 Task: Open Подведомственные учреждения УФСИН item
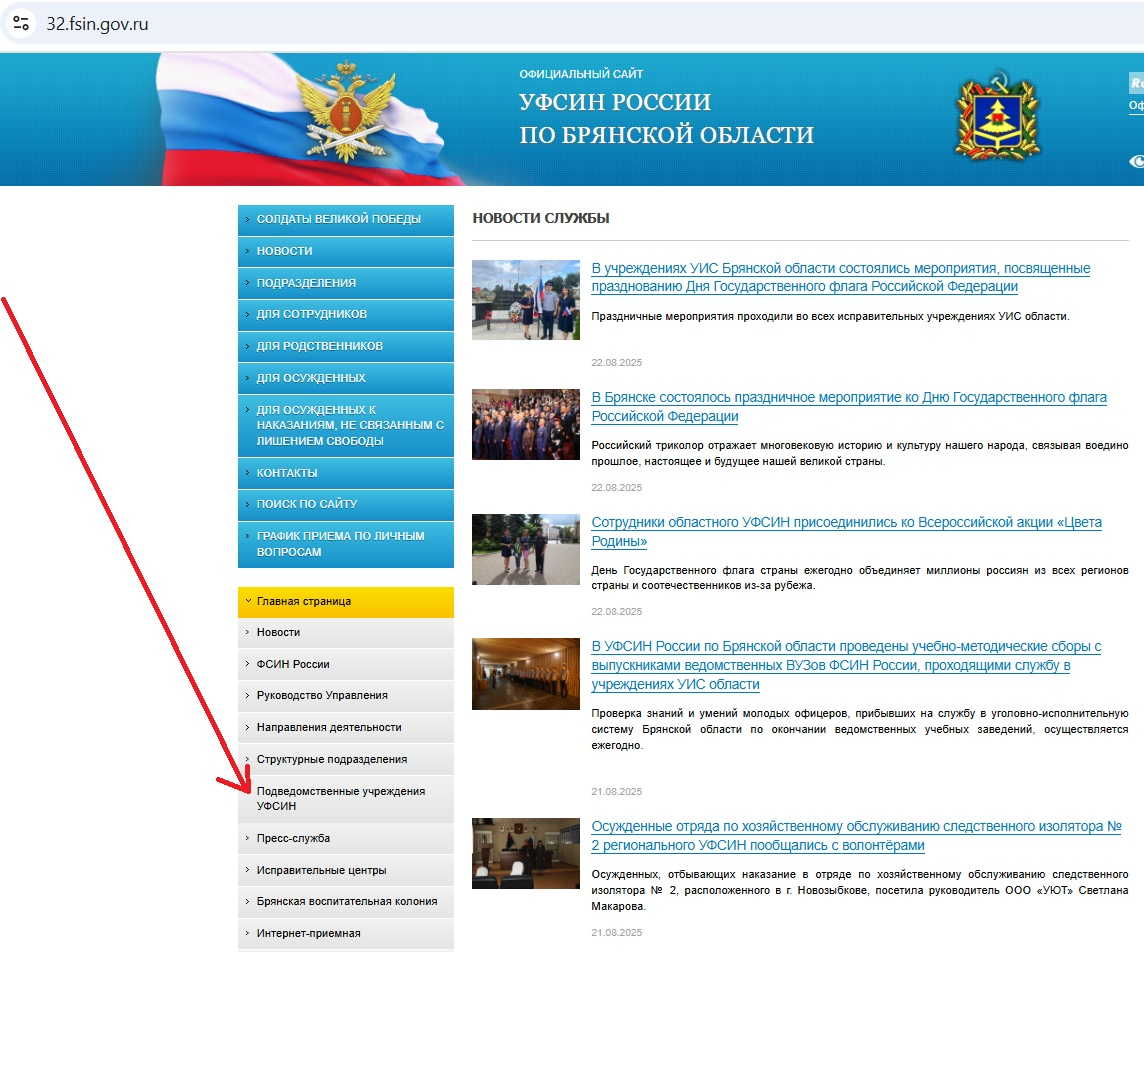pyautogui.click(x=346, y=799)
